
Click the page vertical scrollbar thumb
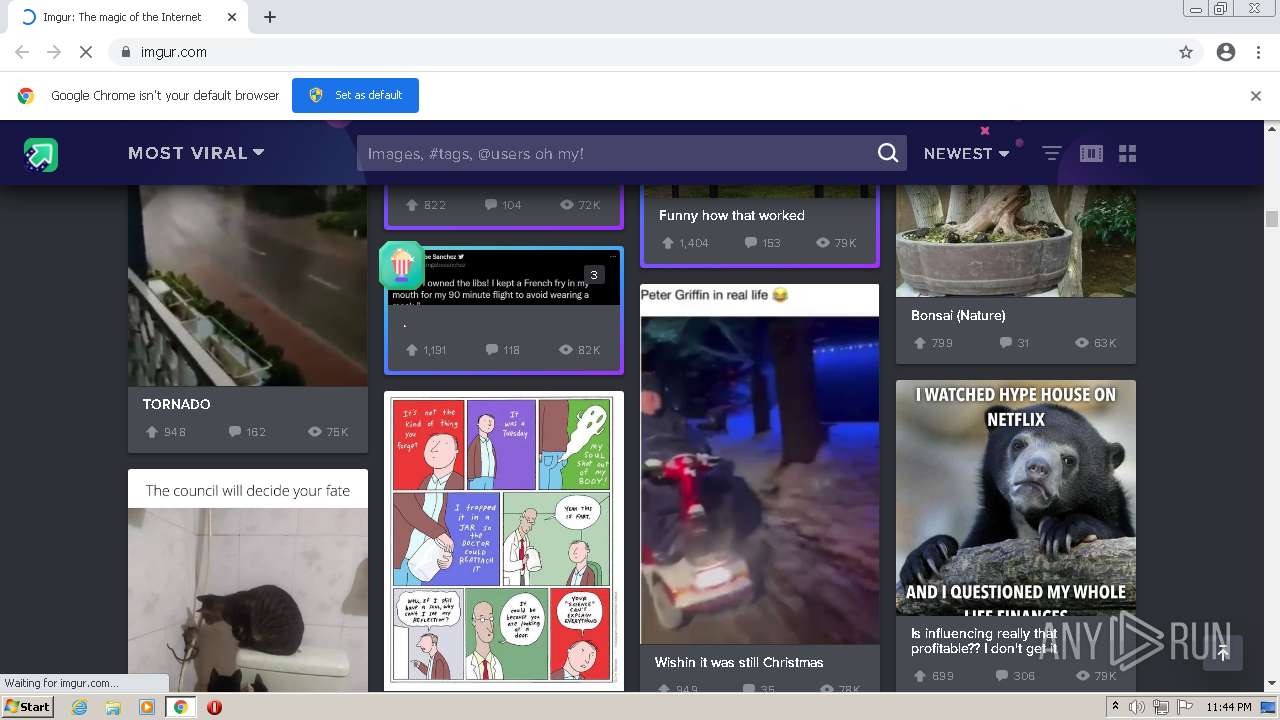1272,219
